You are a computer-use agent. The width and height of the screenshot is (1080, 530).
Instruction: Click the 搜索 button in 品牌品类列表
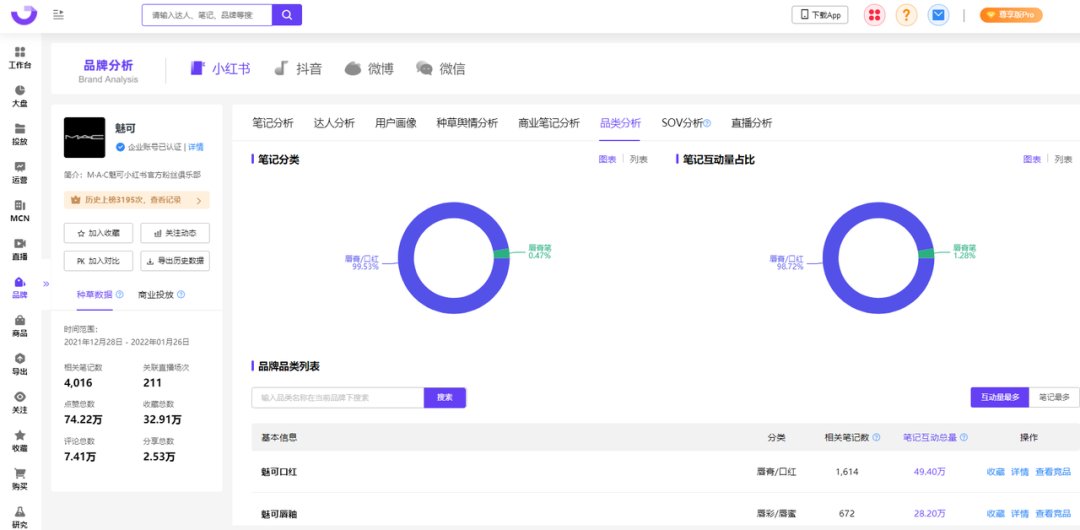tap(445, 398)
